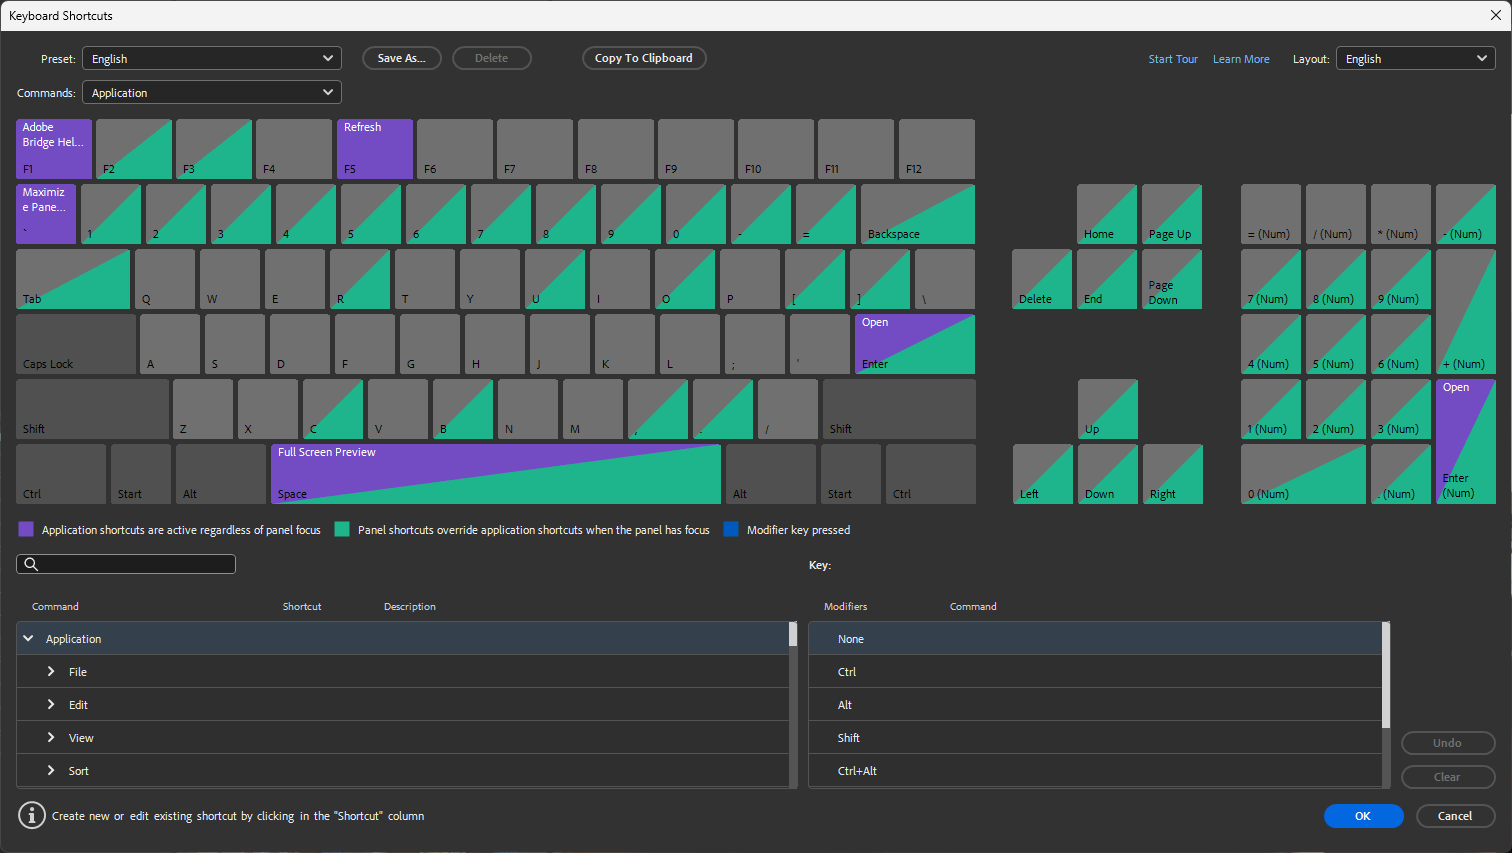Open the Start Tour link
The image size is (1512, 853).
click(1172, 58)
